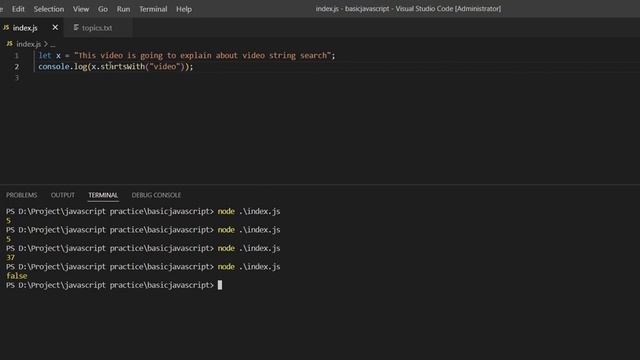Open the Go menu
Image resolution: width=640 pixels, height=360 pixels.
pos(103,9)
